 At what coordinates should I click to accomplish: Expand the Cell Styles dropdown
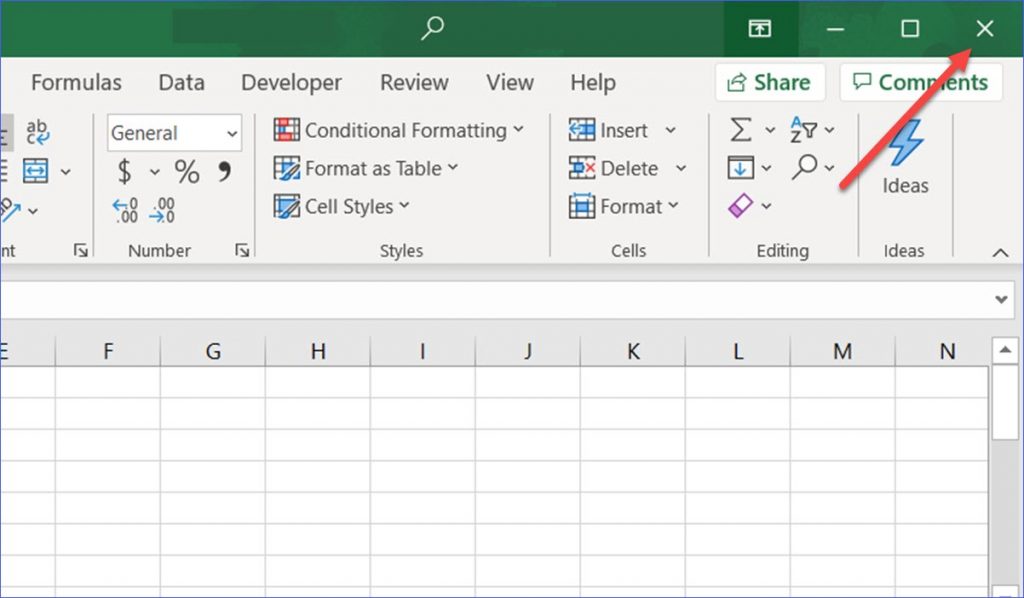(342, 206)
